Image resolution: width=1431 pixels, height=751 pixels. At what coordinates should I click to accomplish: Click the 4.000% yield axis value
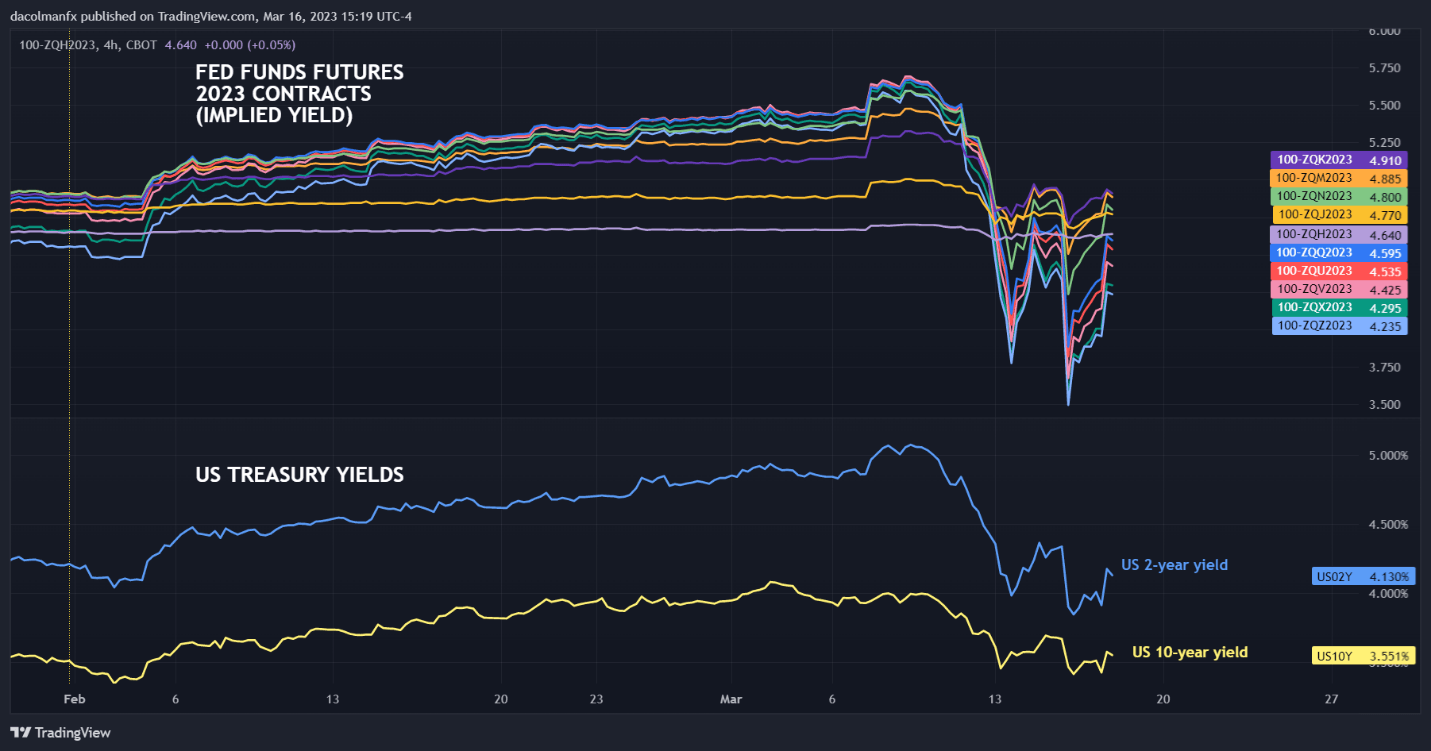tap(1389, 594)
